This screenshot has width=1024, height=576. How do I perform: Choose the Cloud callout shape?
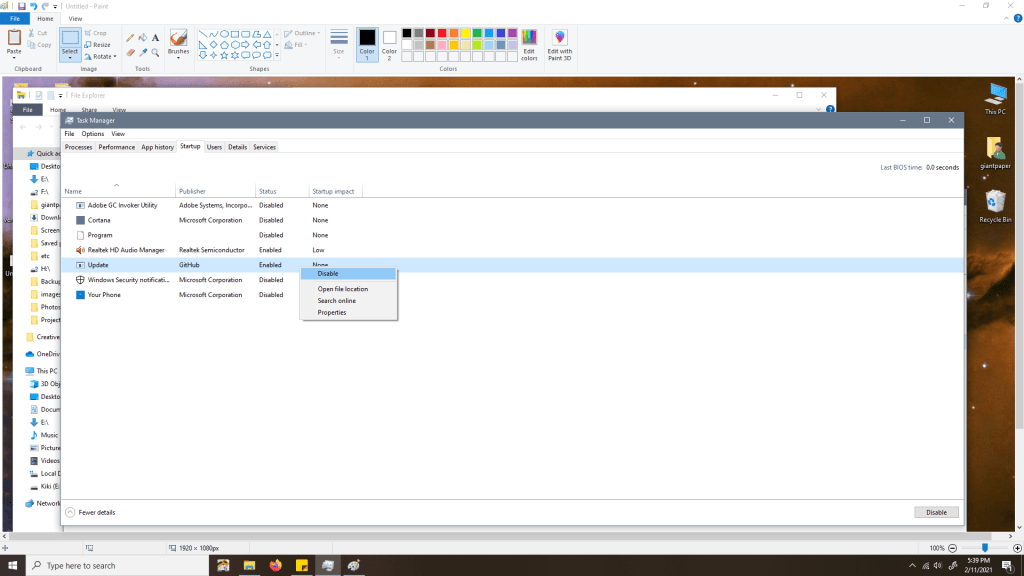(x=267, y=56)
